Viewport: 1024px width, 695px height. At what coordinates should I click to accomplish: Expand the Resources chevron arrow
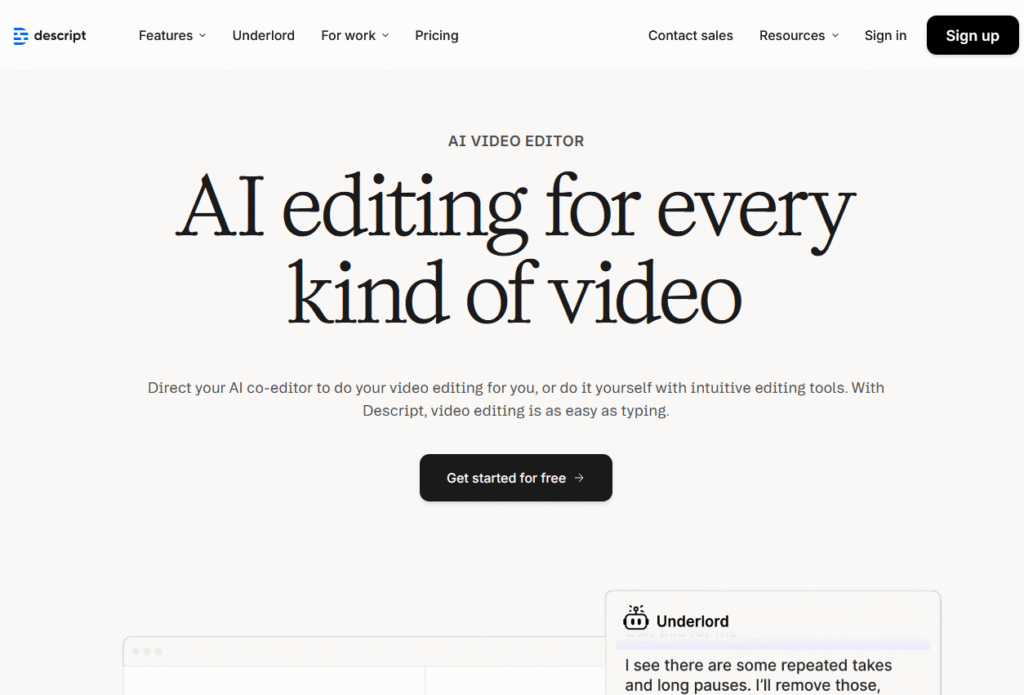(835, 36)
